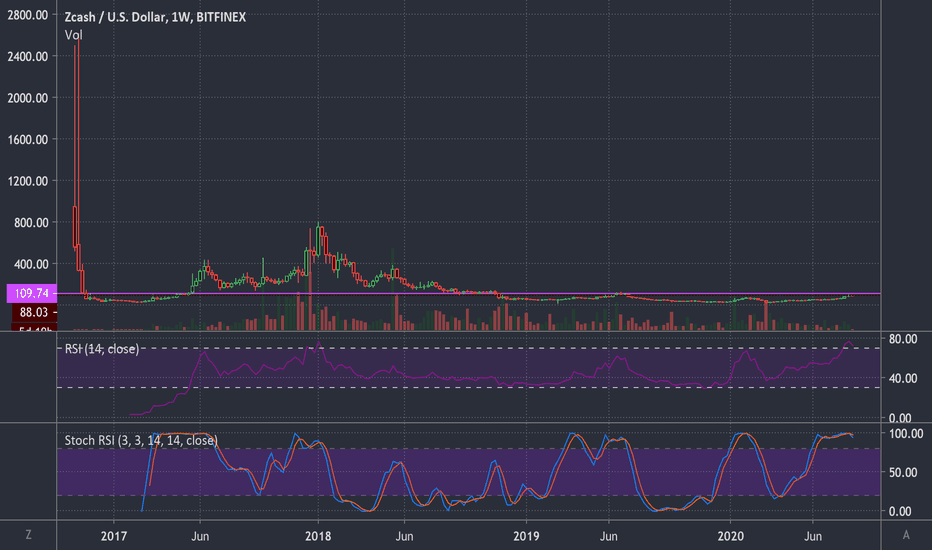Viewport: 932px width, 550px height.
Task: Click the 2020 label on time axis
Action: coord(731,536)
